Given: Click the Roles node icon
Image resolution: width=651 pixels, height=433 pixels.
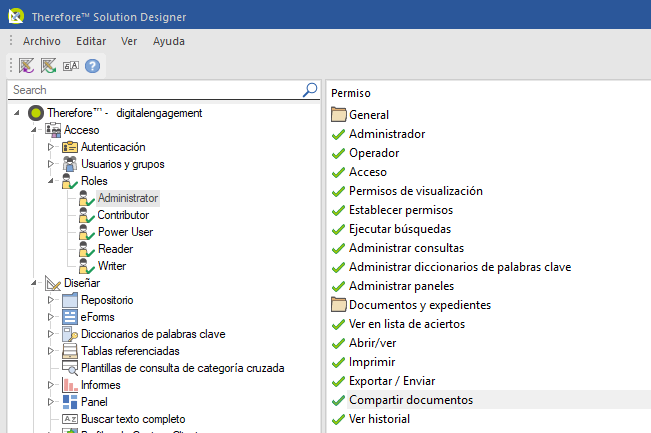Looking at the screenshot, I should click(70, 181).
